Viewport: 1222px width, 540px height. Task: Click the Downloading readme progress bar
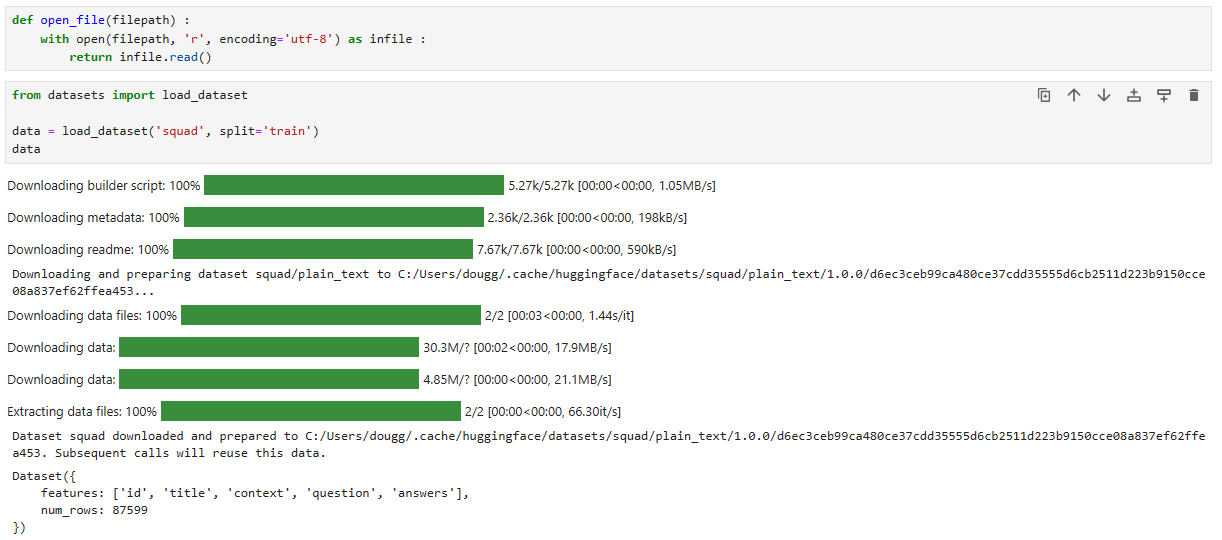coord(322,249)
